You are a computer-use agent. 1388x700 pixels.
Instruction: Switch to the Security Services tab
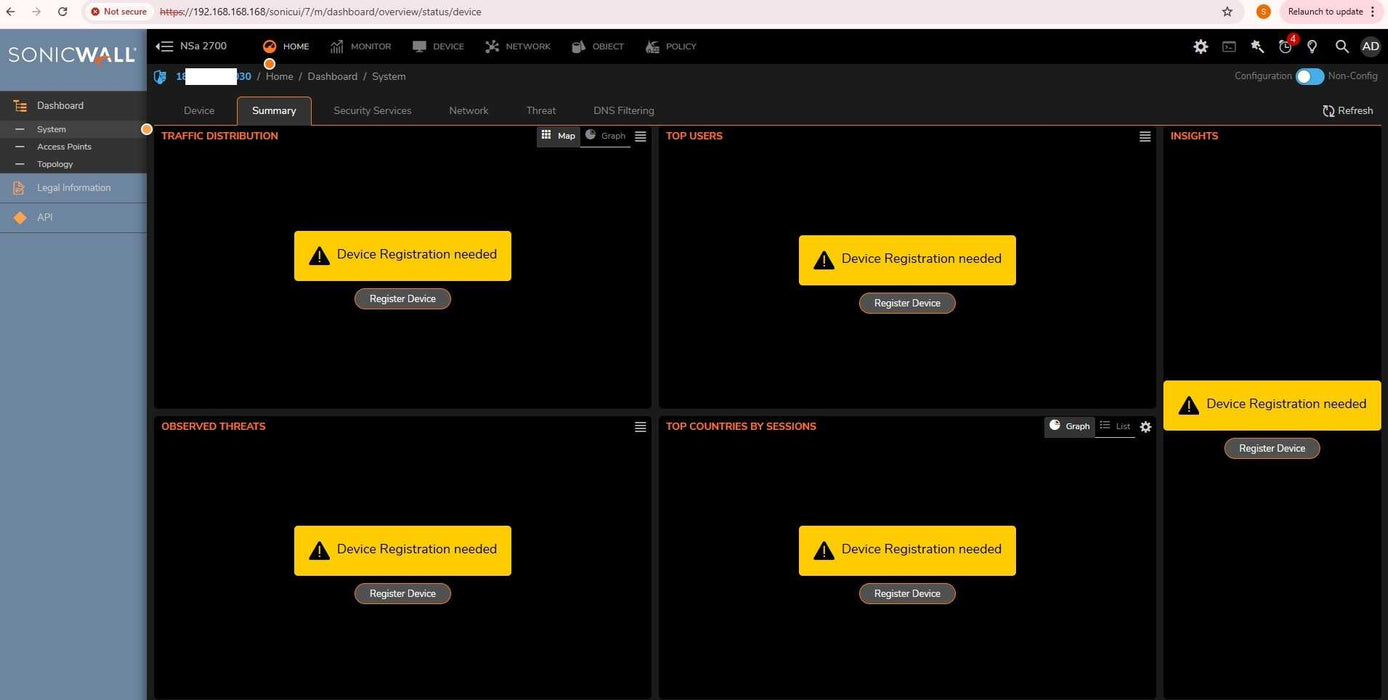point(372,111)
